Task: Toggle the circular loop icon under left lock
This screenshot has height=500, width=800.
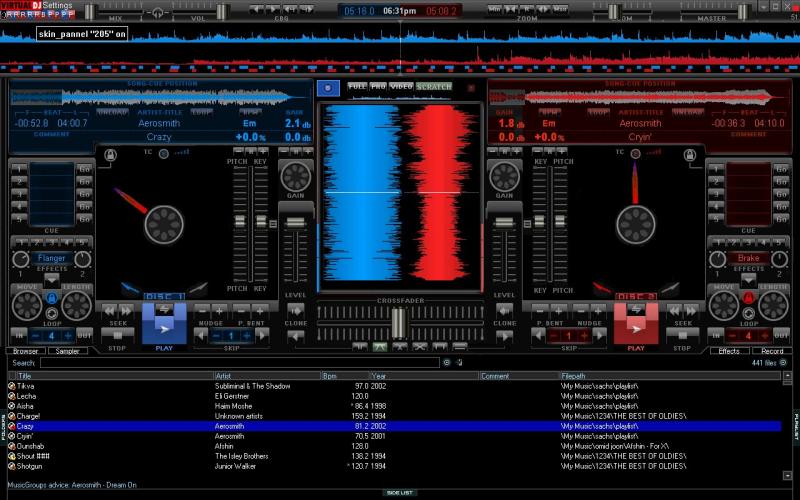Action: pyautogui.click(x=52, y=313)
